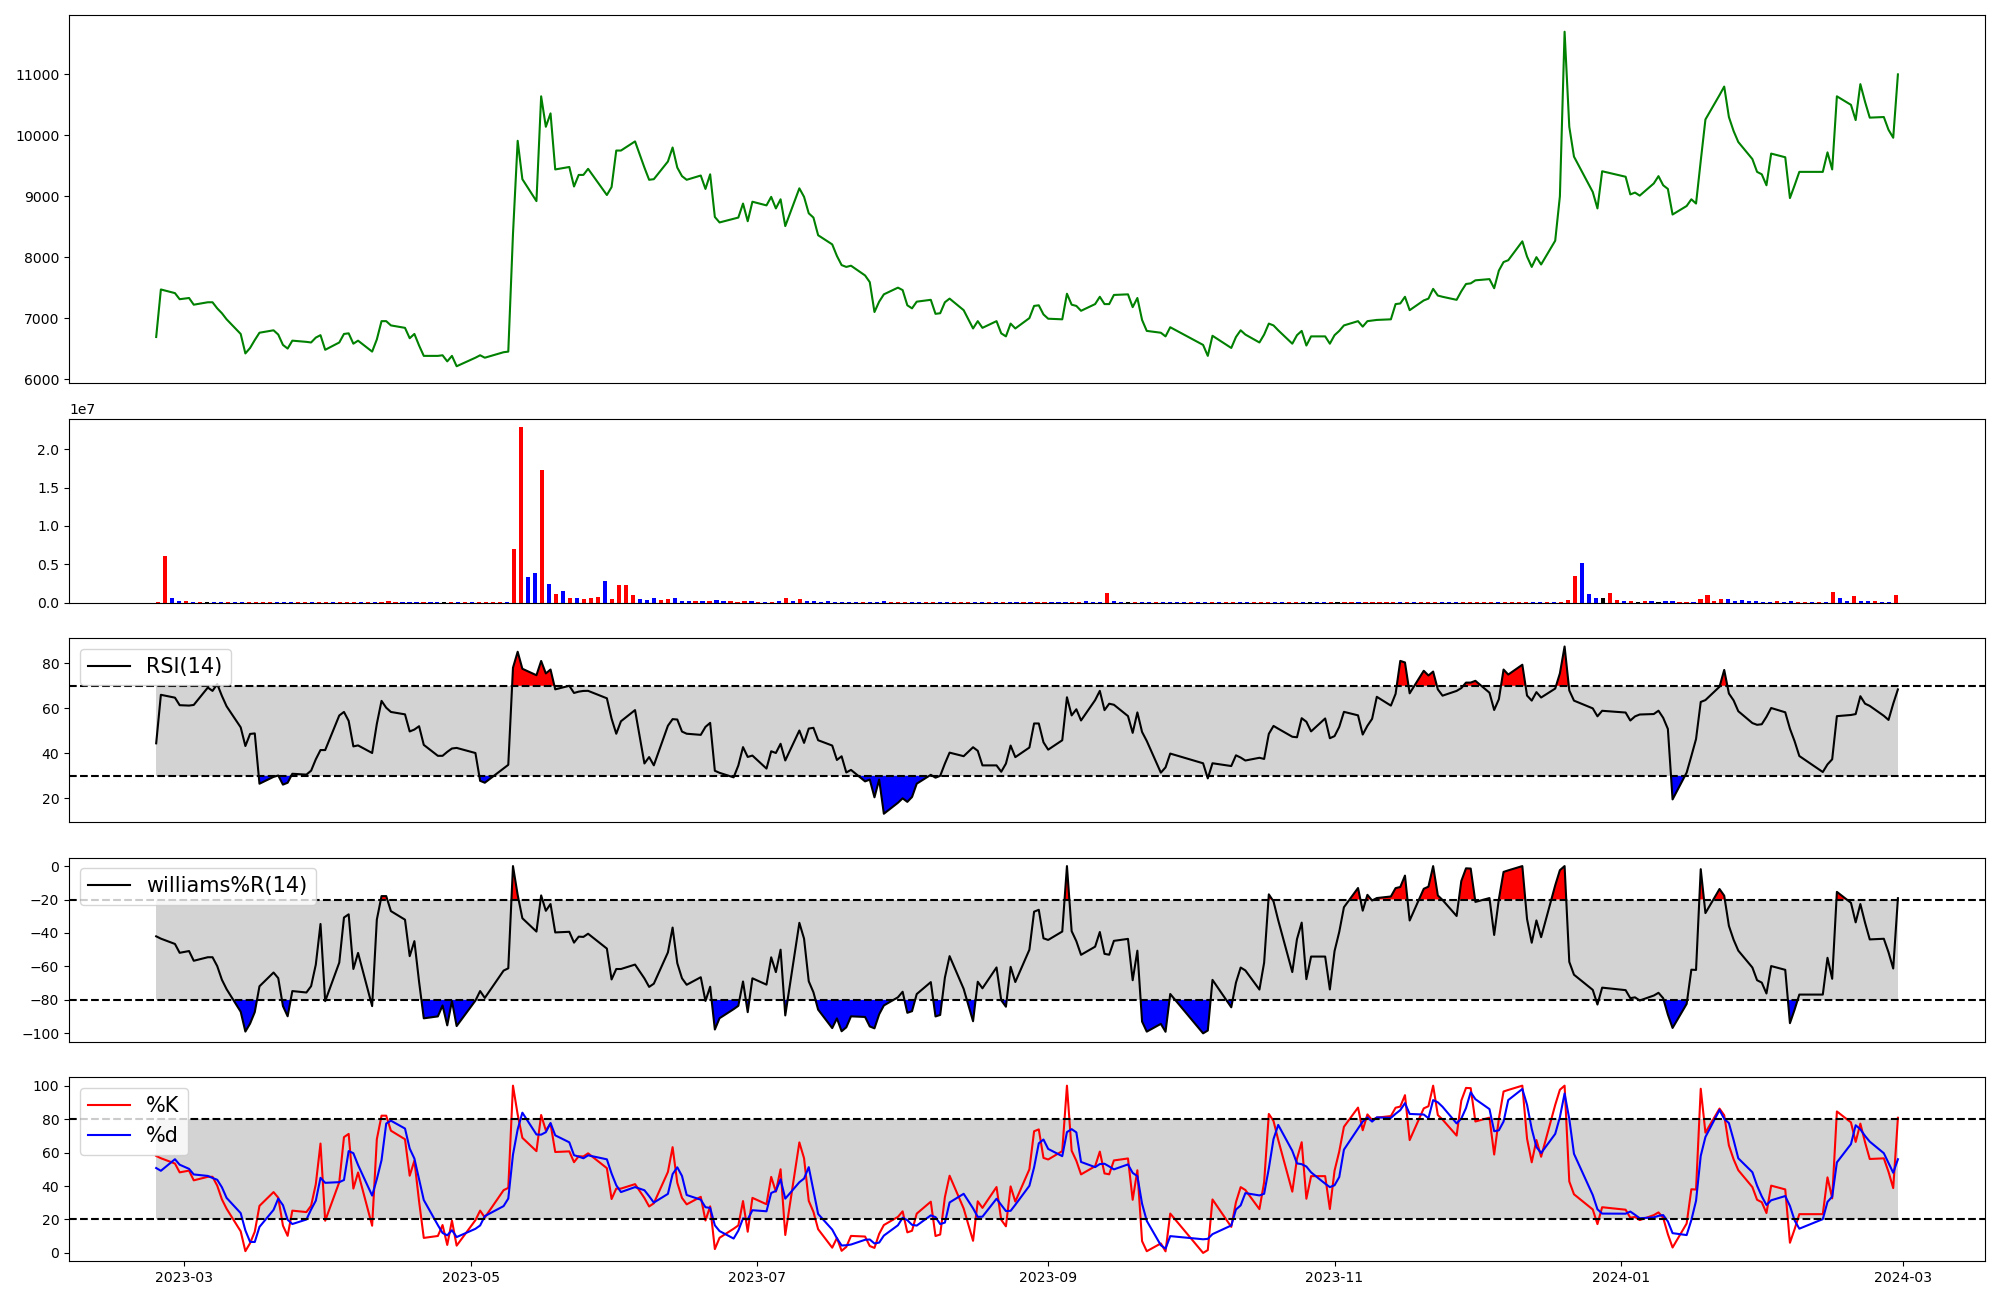Click the 2.0 volume axis tick label
The width and height of the screenshot is (2000, 1300).
coord(47,450)
